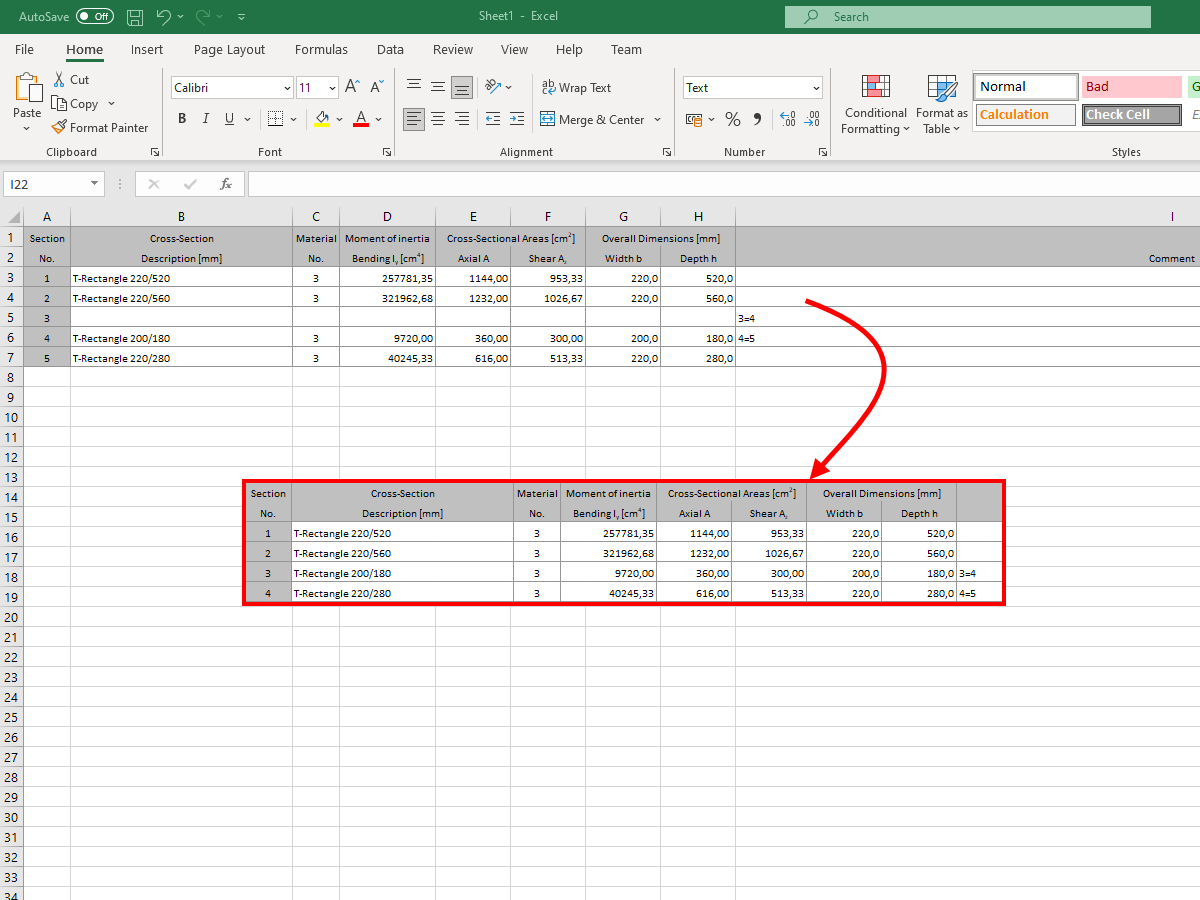Switch to the Review tab
The image size is (1200, 900).
pos(453,49)
